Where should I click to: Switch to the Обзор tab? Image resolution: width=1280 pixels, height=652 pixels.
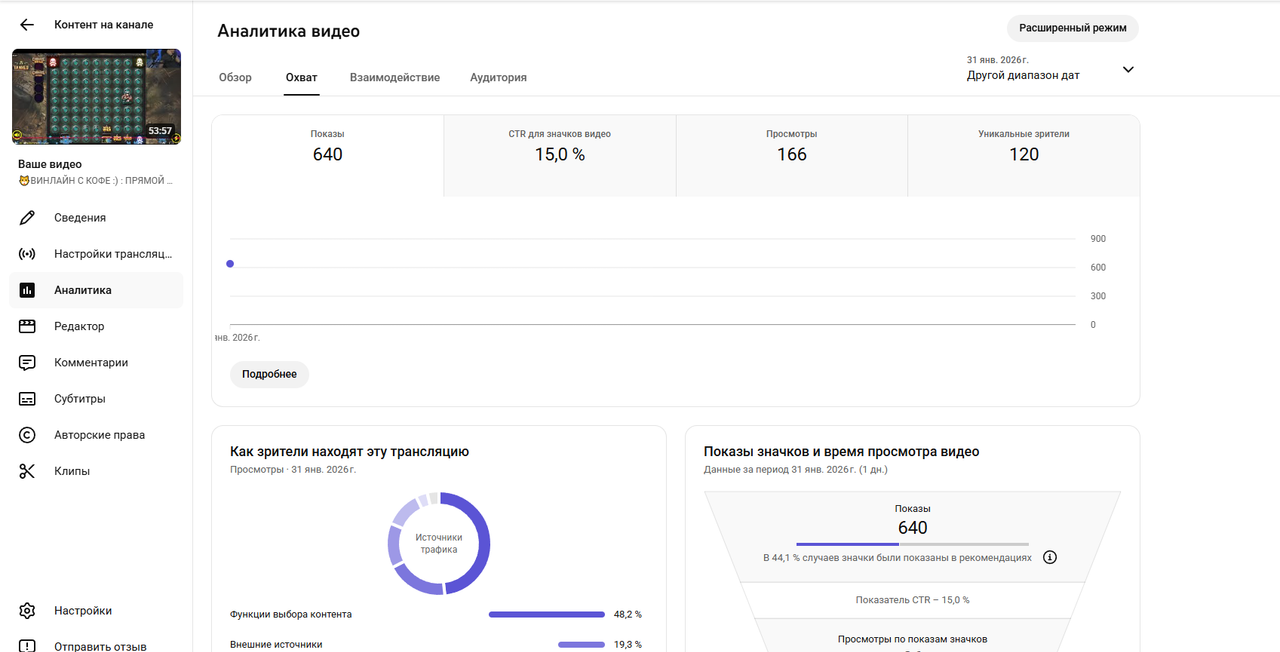coord(235,77)
